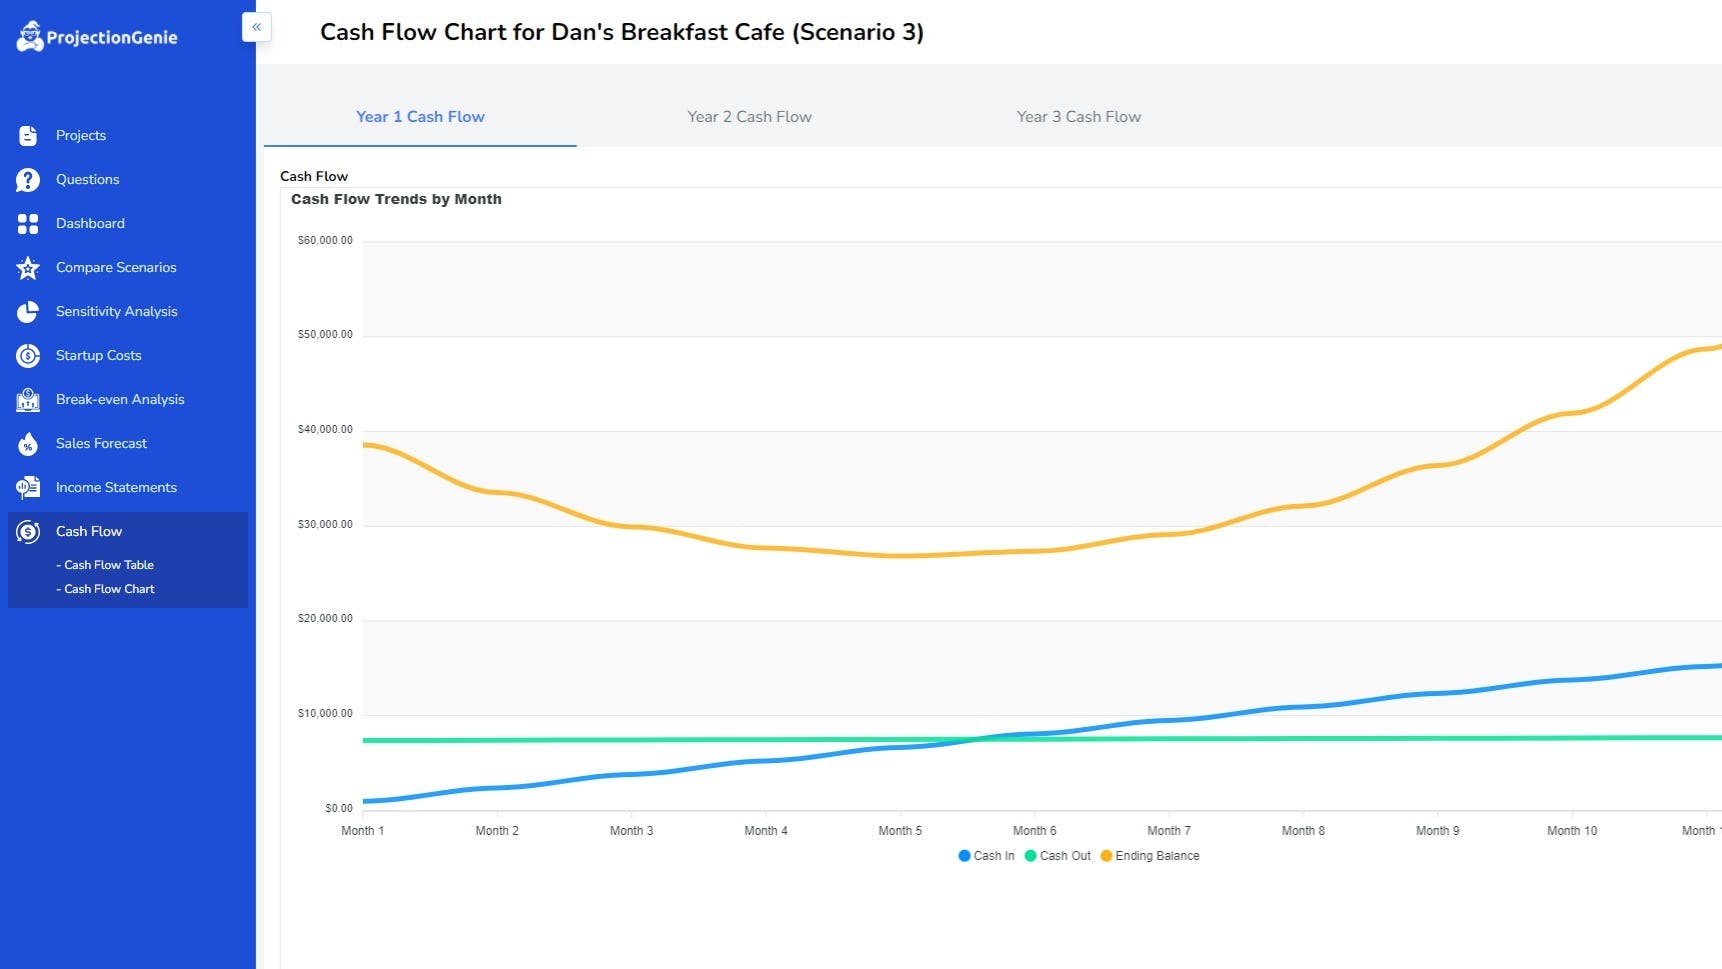Click the Sensitivity Analysis pie chart icon
Image resolution: width=1722 pixels, height=969 pixels.
(28, 312)
